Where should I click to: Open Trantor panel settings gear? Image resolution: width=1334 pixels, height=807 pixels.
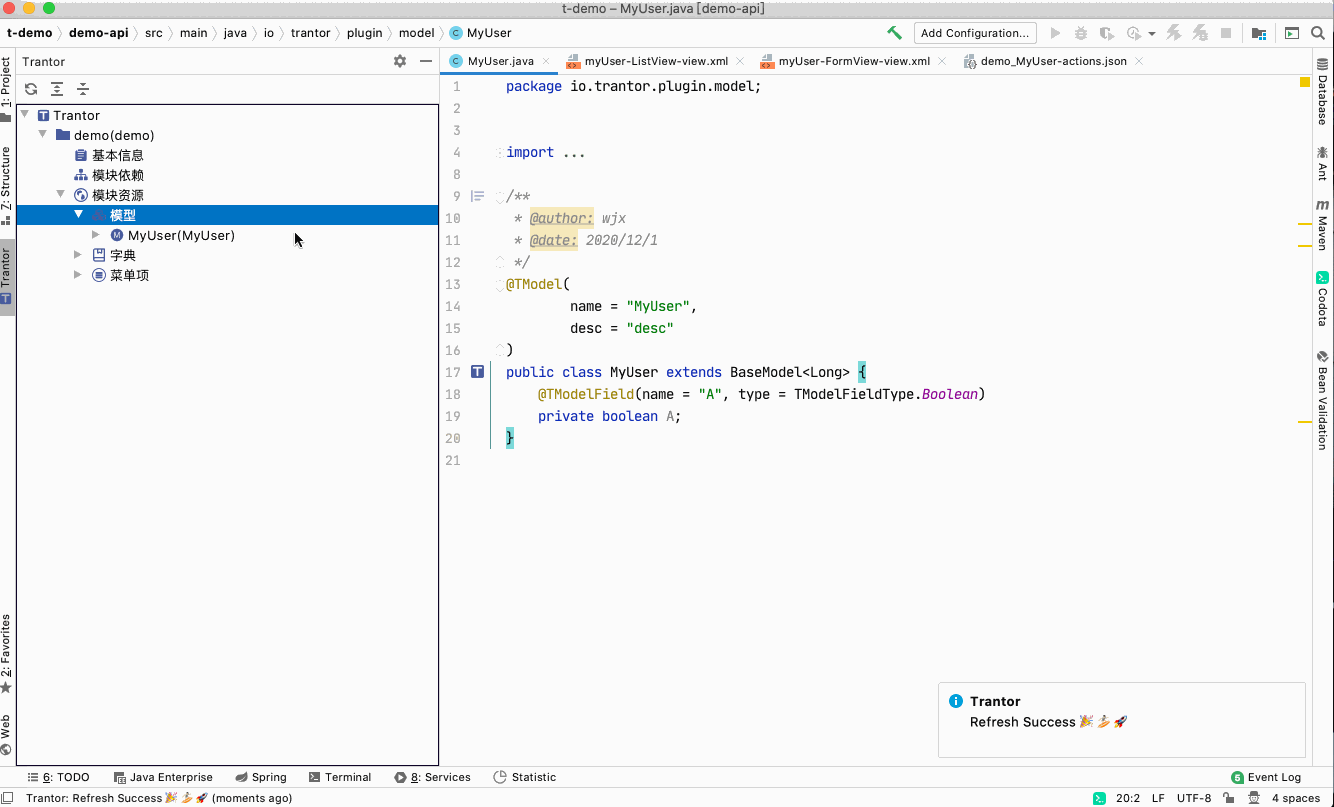tap(400, 61)
